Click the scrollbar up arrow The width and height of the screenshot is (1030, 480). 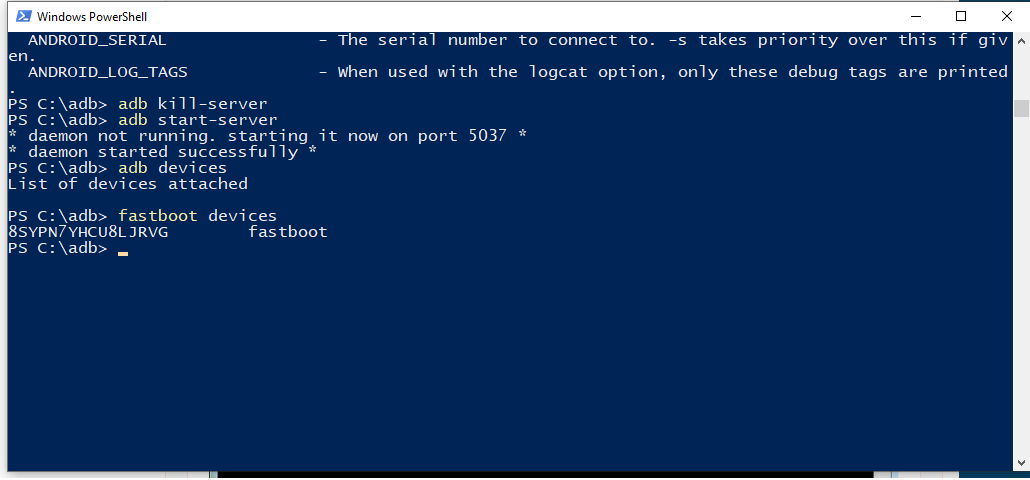click(1020, 40)
